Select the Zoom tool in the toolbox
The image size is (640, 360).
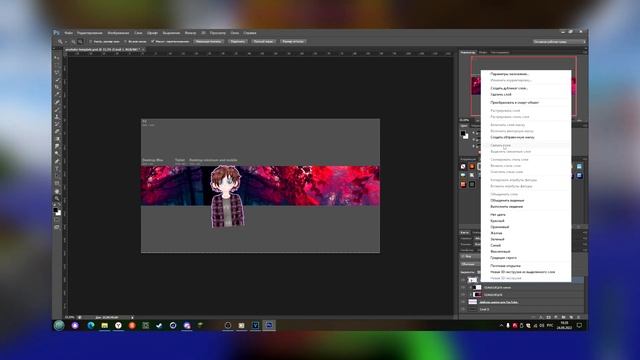click(57, 198)
